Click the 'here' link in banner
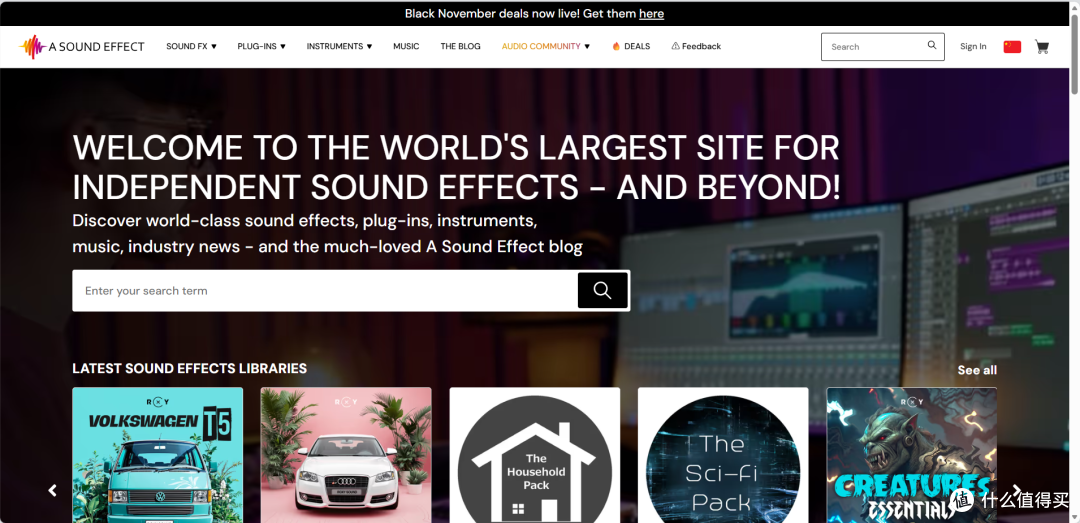The image size is (1080, 523). click(x=652, y=13)
